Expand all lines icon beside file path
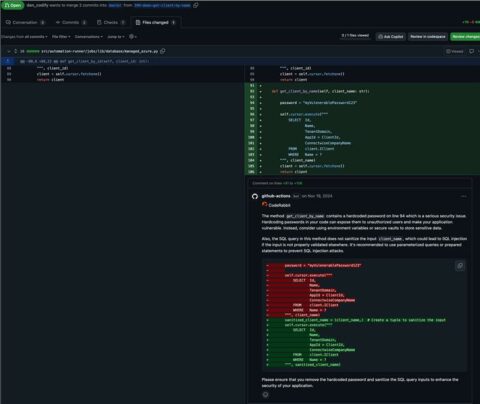Viewport: 480px width, 404px height. [x=15, y=51]
